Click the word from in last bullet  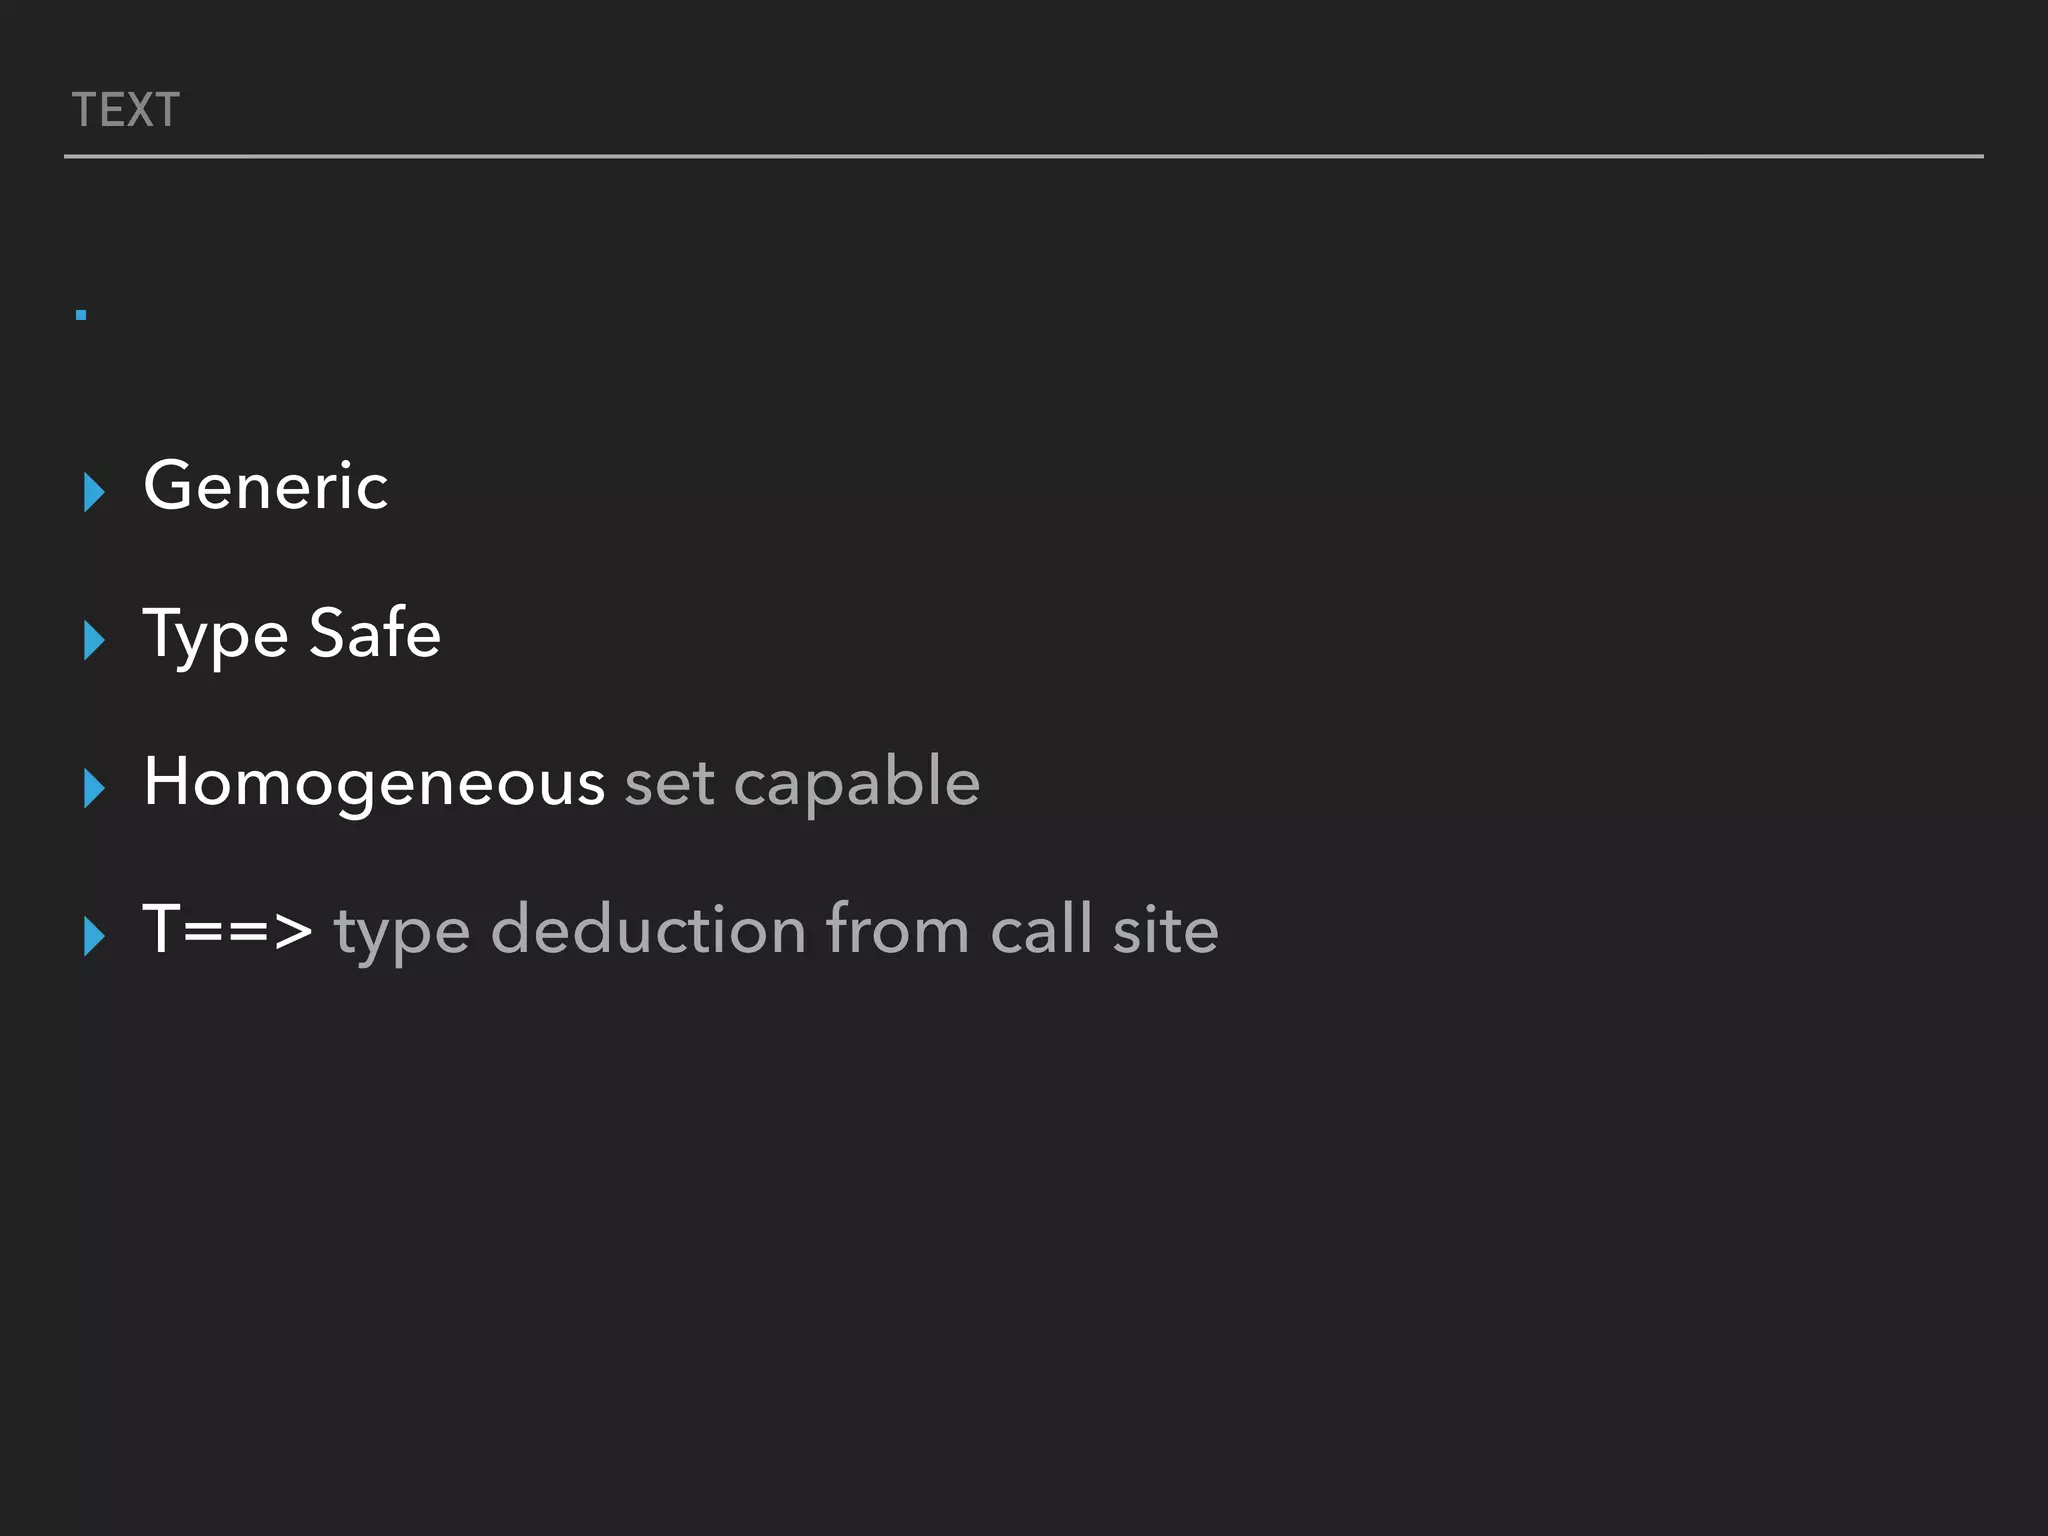[x=897, y=930]
